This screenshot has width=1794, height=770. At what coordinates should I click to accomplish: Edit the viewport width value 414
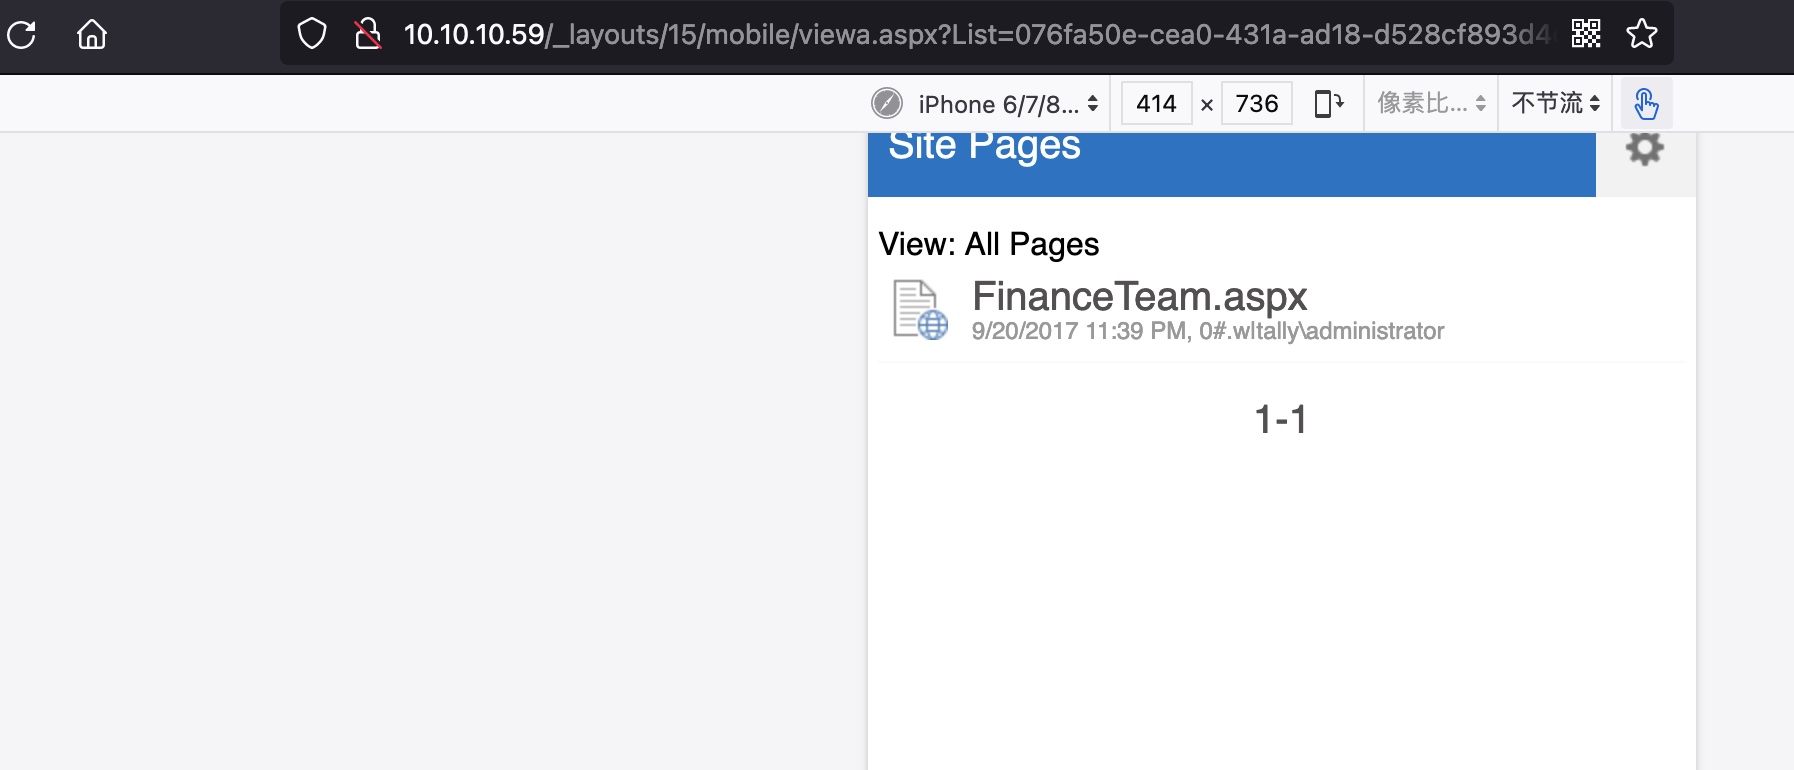click(1156, 104)
